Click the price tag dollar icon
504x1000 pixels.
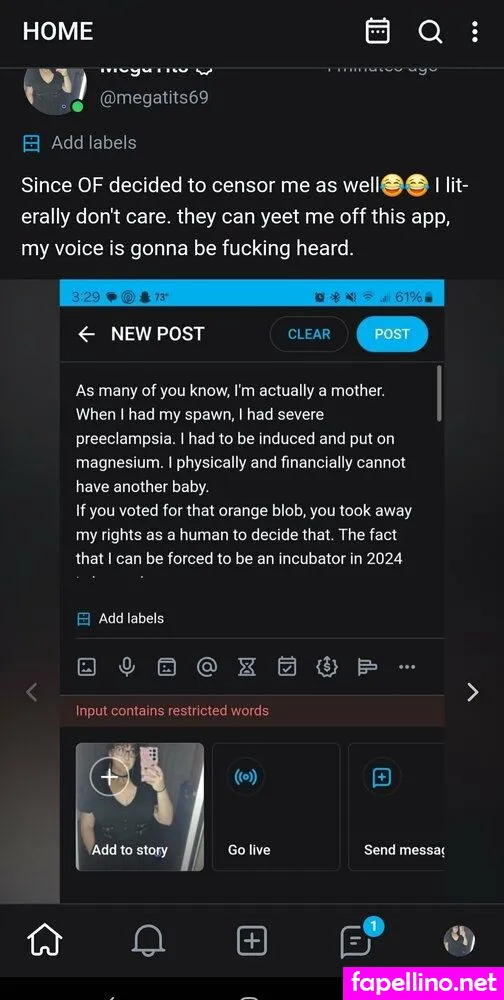point(326,667)
